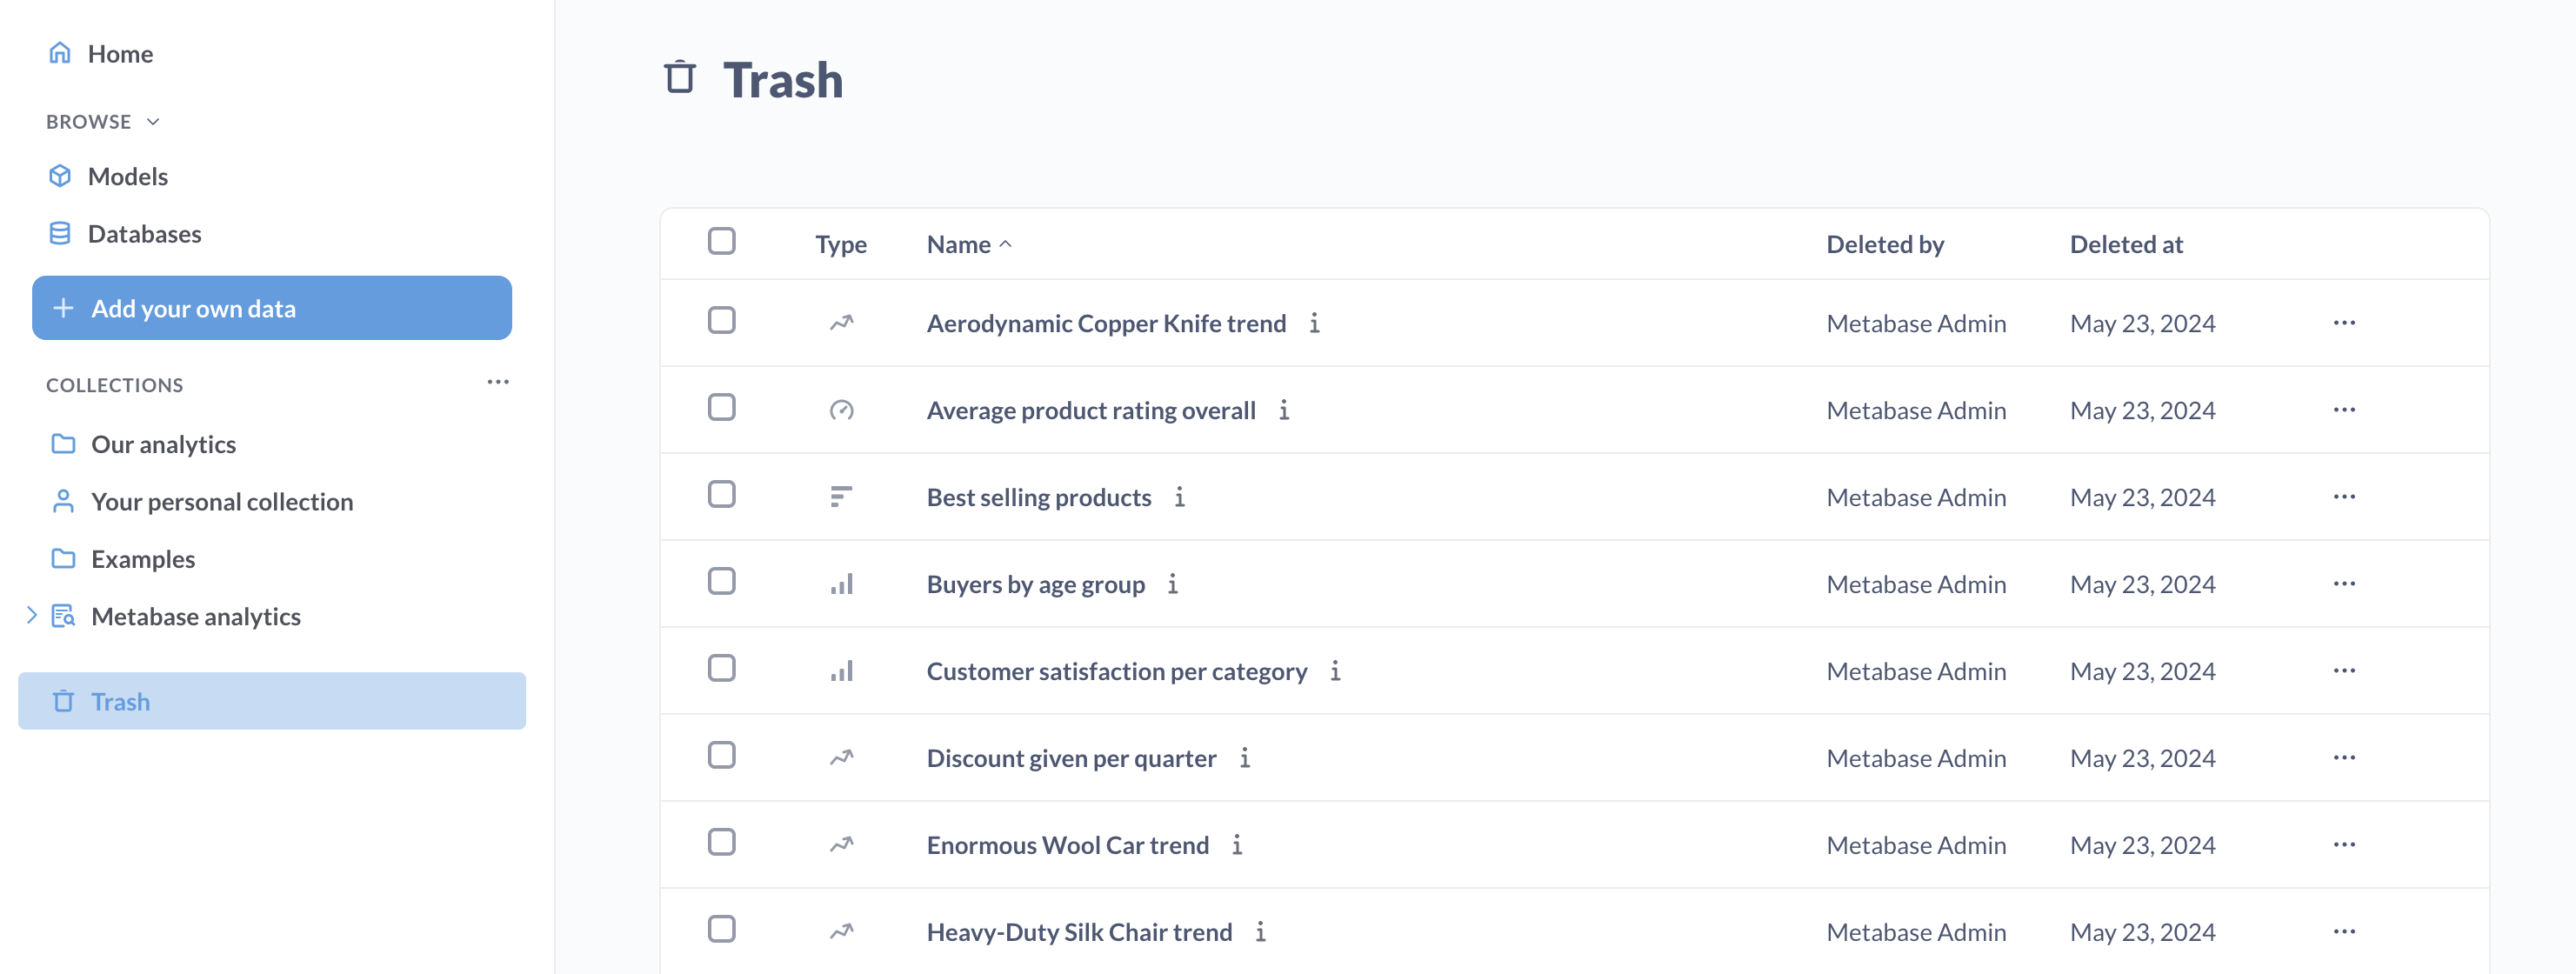Viewport: 2576px width, 974px height.
Task: Open Your personal collection
Action: pyautogui.click(x=221, y=502)
